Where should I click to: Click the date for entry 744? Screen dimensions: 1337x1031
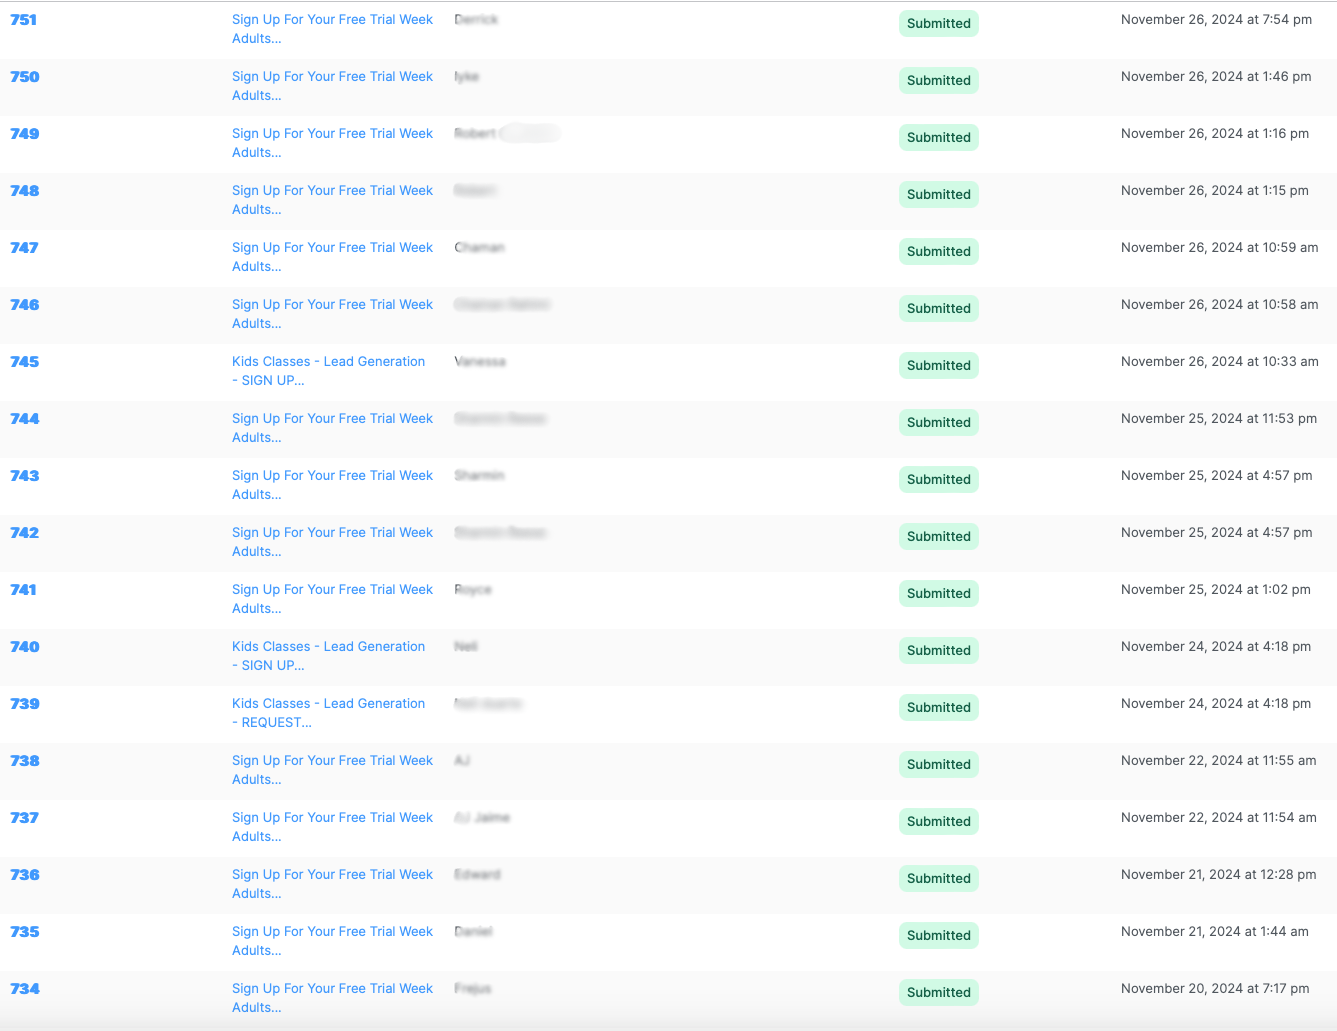point(1218,419)
